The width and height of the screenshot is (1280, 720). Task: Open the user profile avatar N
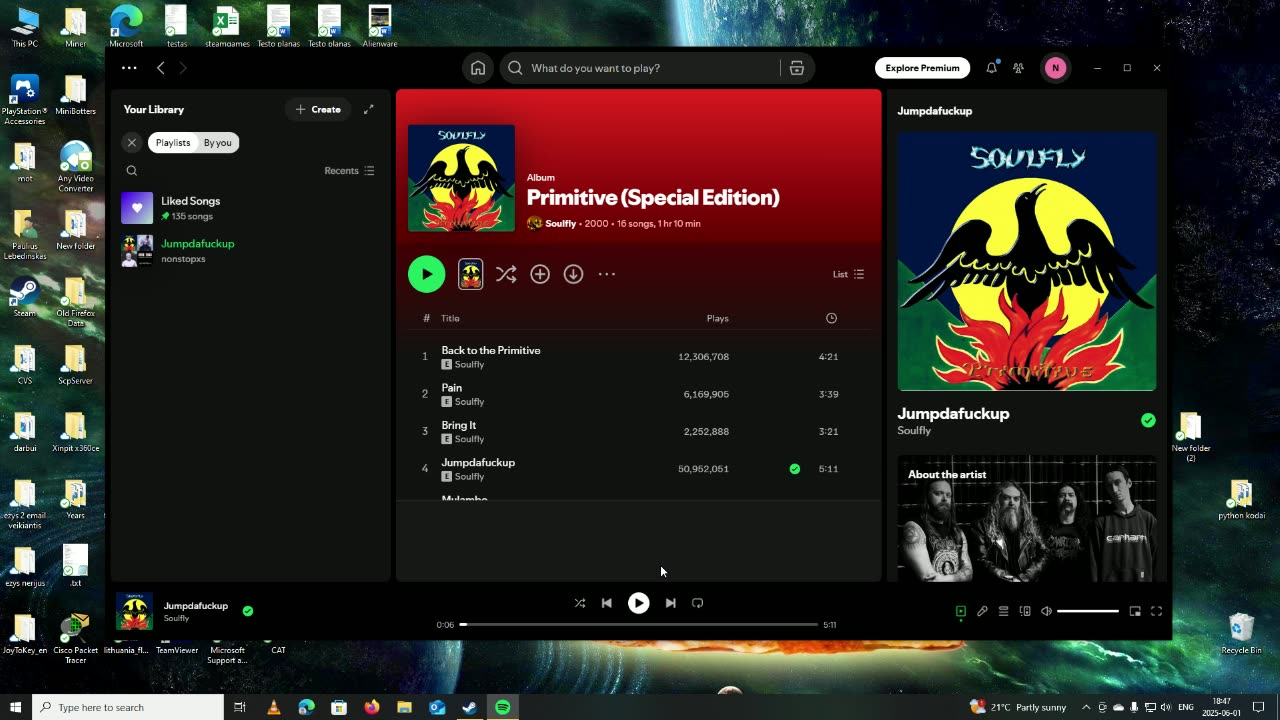[1055, 68]
